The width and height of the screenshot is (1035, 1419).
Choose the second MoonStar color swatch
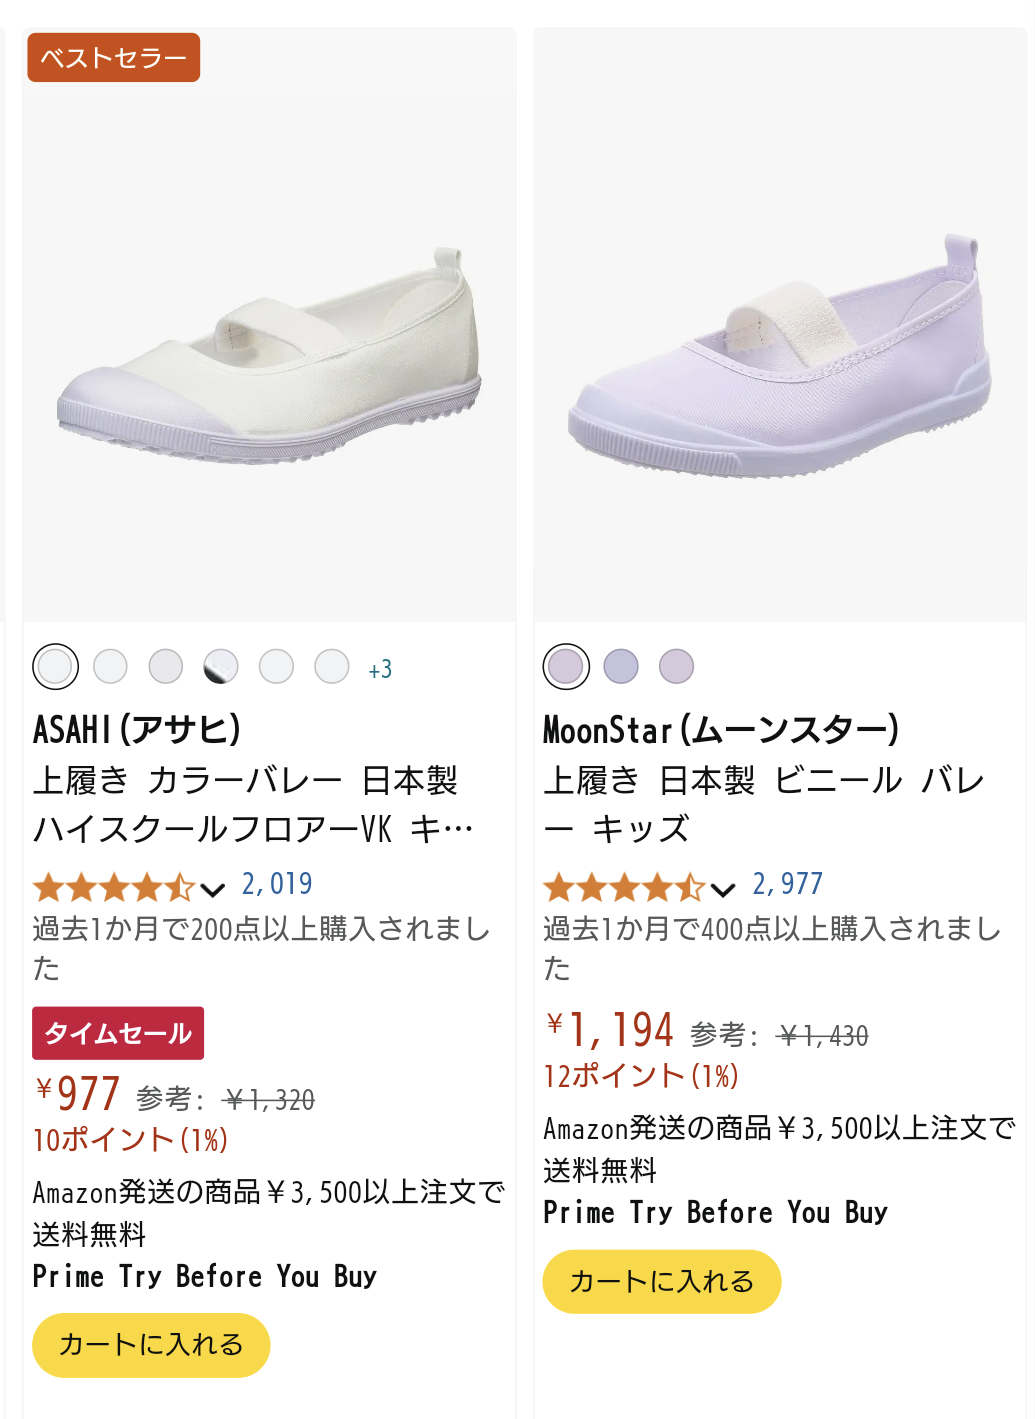coord(621,667)
